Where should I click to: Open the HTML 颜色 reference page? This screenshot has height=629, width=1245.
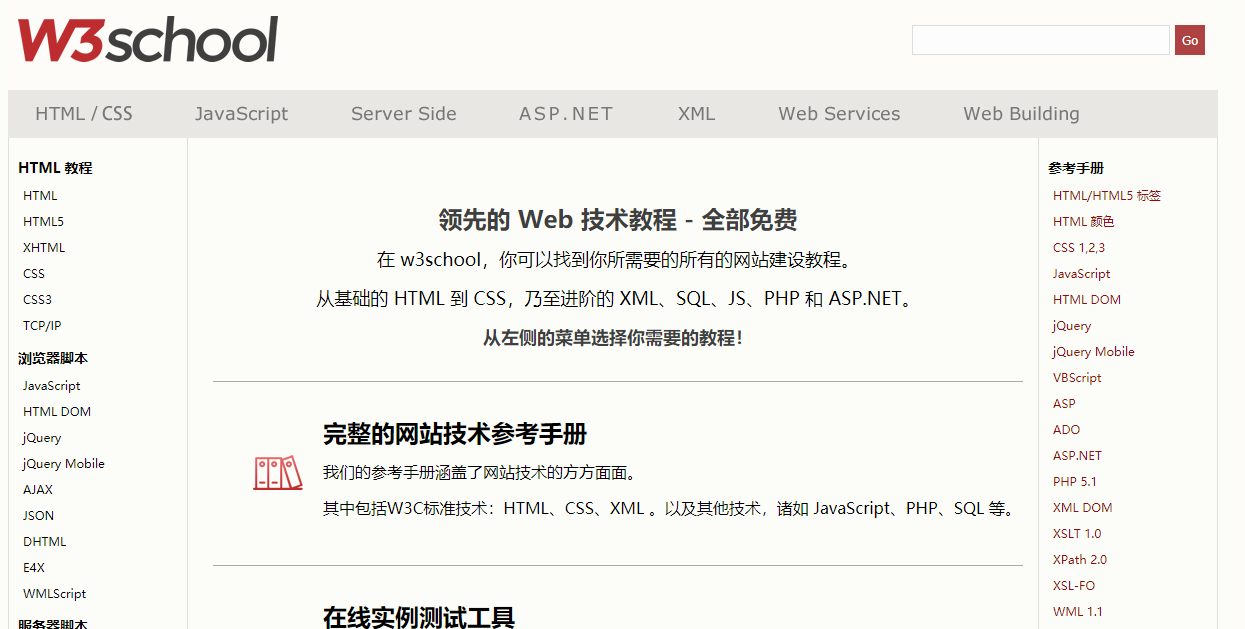click(1087, 221)
